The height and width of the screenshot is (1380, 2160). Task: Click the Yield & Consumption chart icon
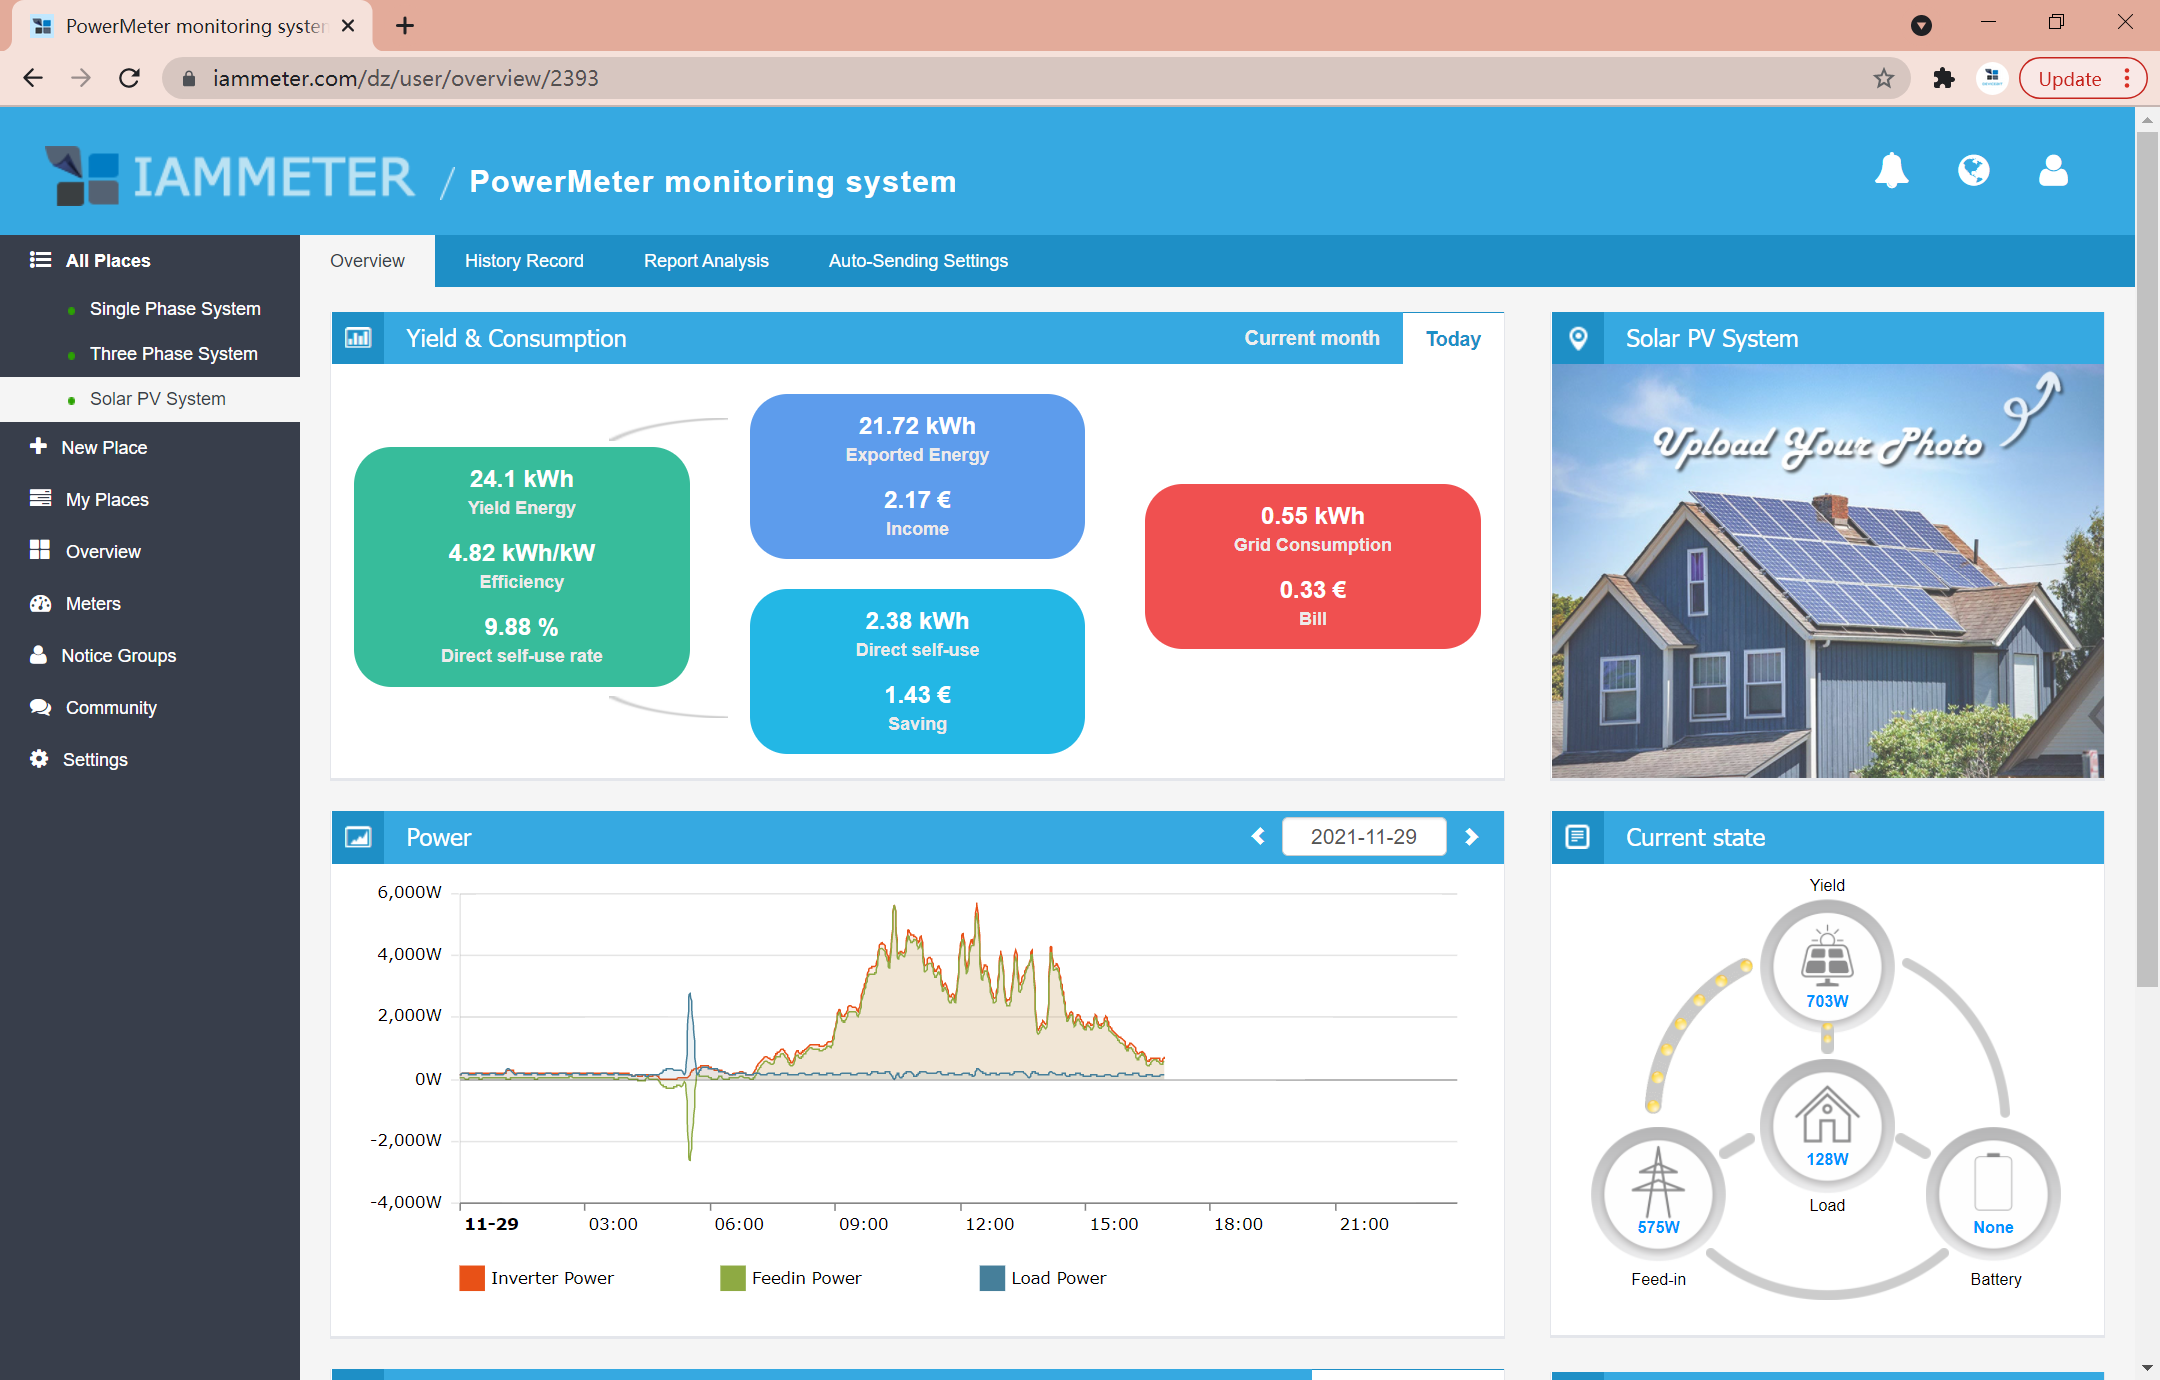click(x=361, y=337)
